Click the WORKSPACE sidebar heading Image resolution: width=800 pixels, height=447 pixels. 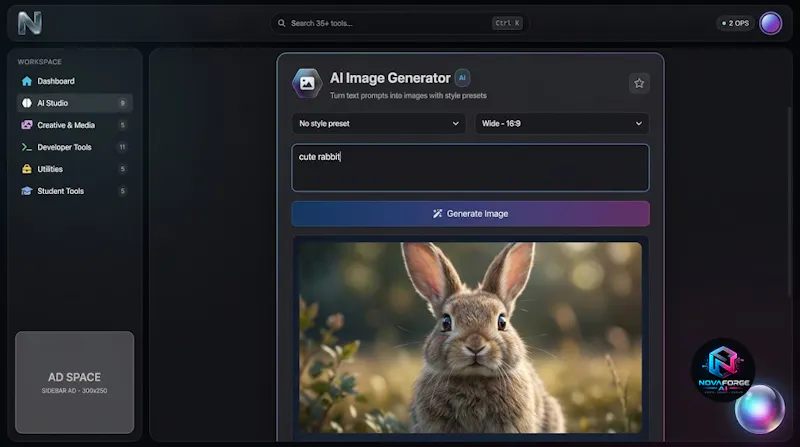[39, 62]
